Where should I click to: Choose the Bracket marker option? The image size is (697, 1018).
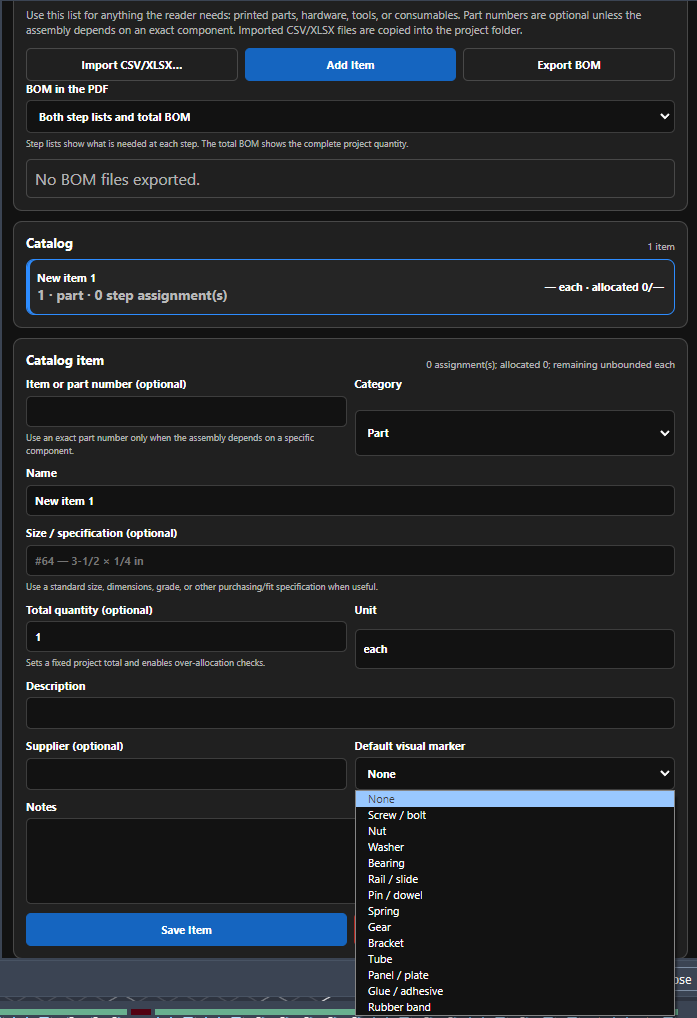pyautogui.click(x=515, y=943)
